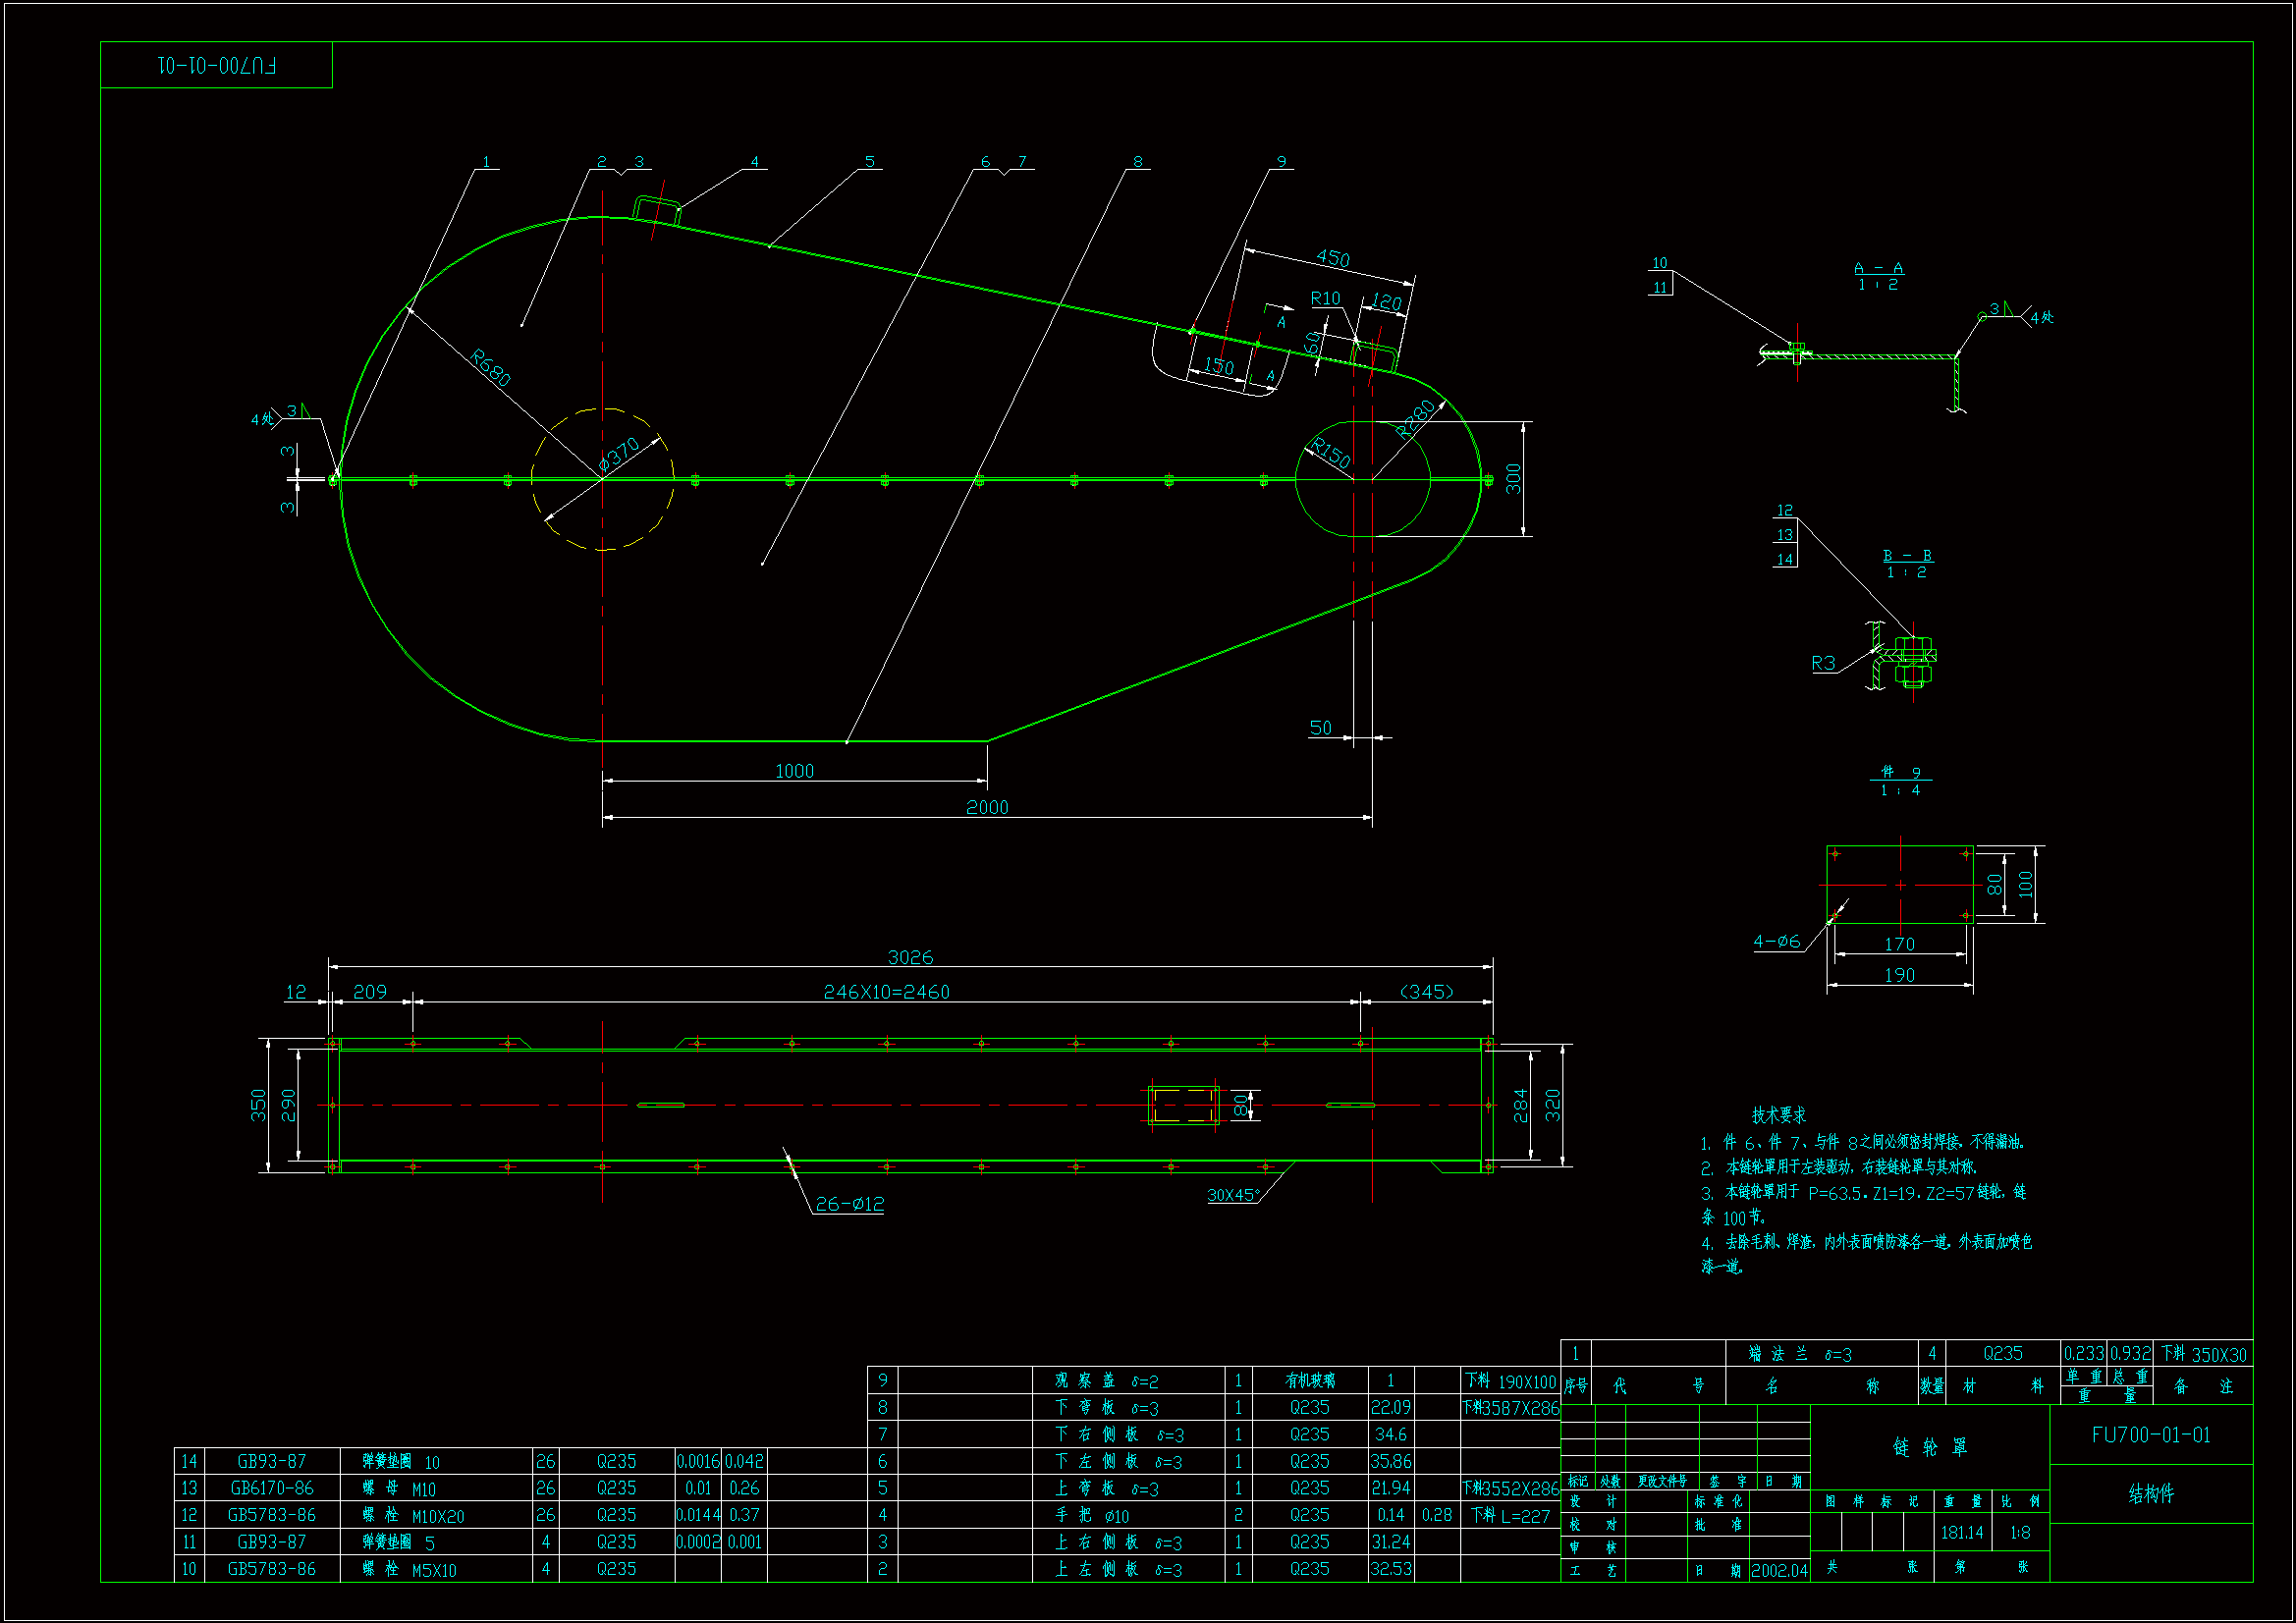The width and height of the screenshot is (2296, 1623).
Task: Select the 2000 center distance dimension text
Action: tap(986, 807)
